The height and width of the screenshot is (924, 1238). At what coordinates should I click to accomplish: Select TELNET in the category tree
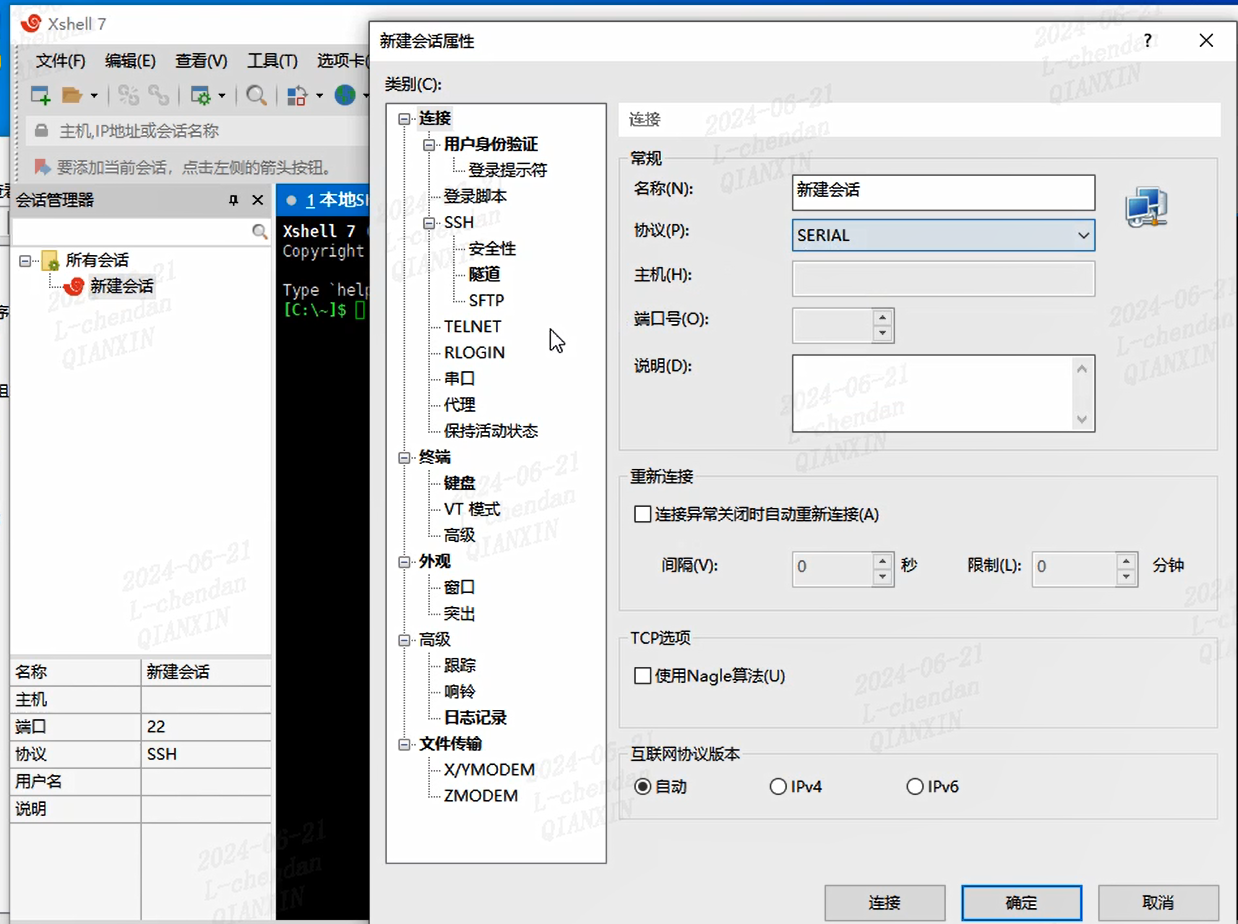473,327
